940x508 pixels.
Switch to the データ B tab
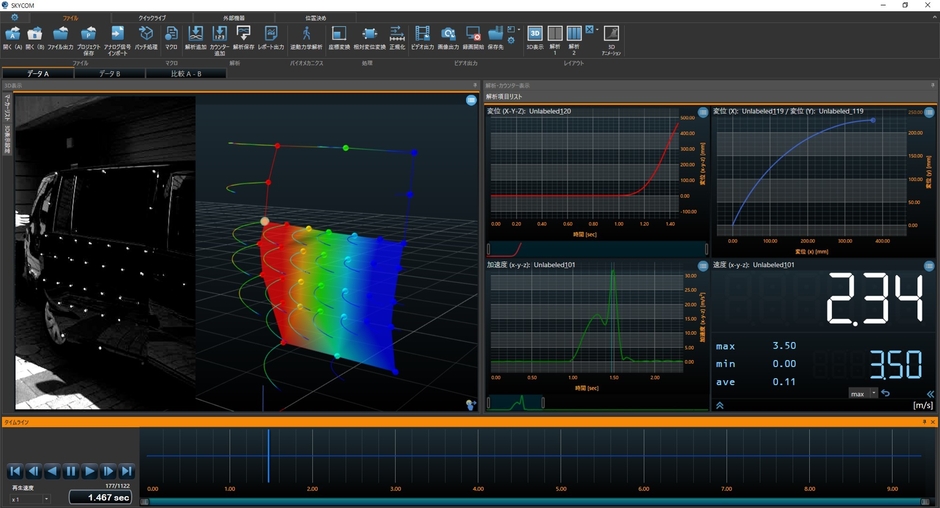pos(110,73)
